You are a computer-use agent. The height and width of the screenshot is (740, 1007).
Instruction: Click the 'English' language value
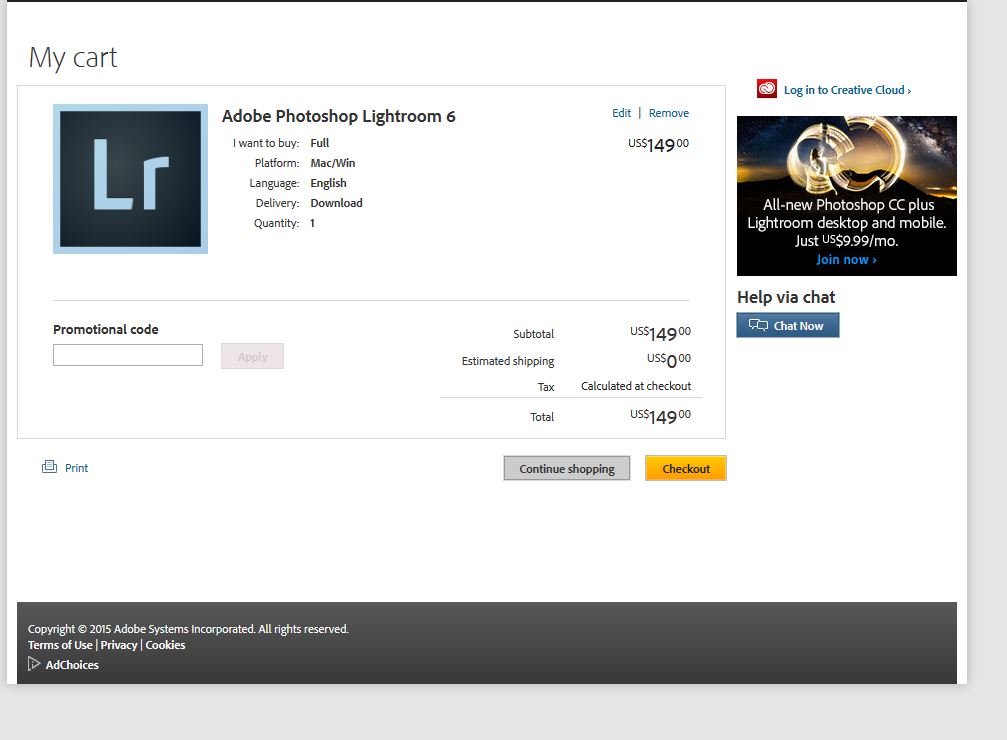pyautogui.click(x=328, y=183)
